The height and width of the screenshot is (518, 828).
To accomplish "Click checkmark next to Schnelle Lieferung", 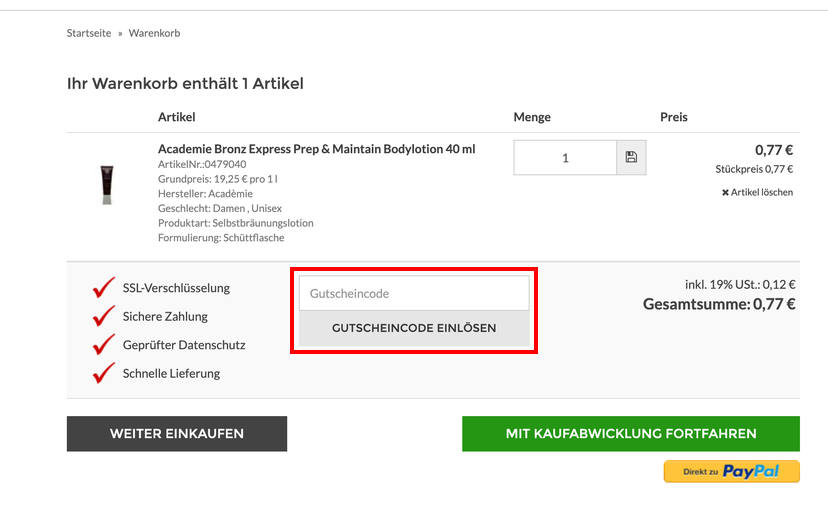I will 104,373.
